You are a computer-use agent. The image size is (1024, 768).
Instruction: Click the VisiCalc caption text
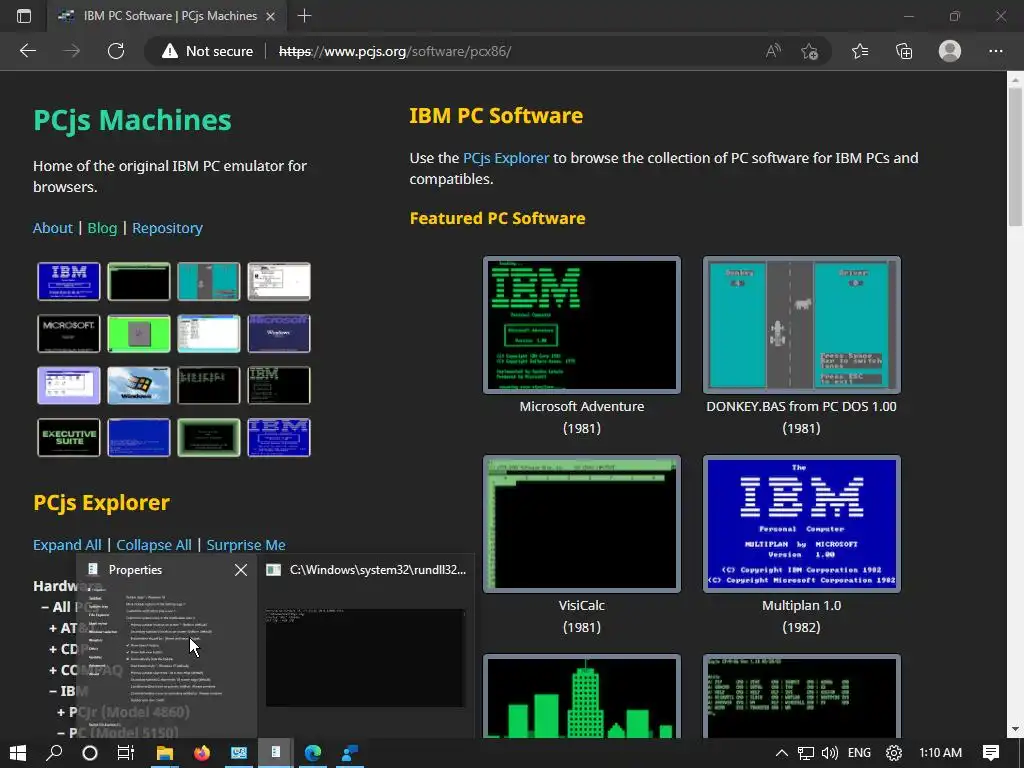point(581,605)
